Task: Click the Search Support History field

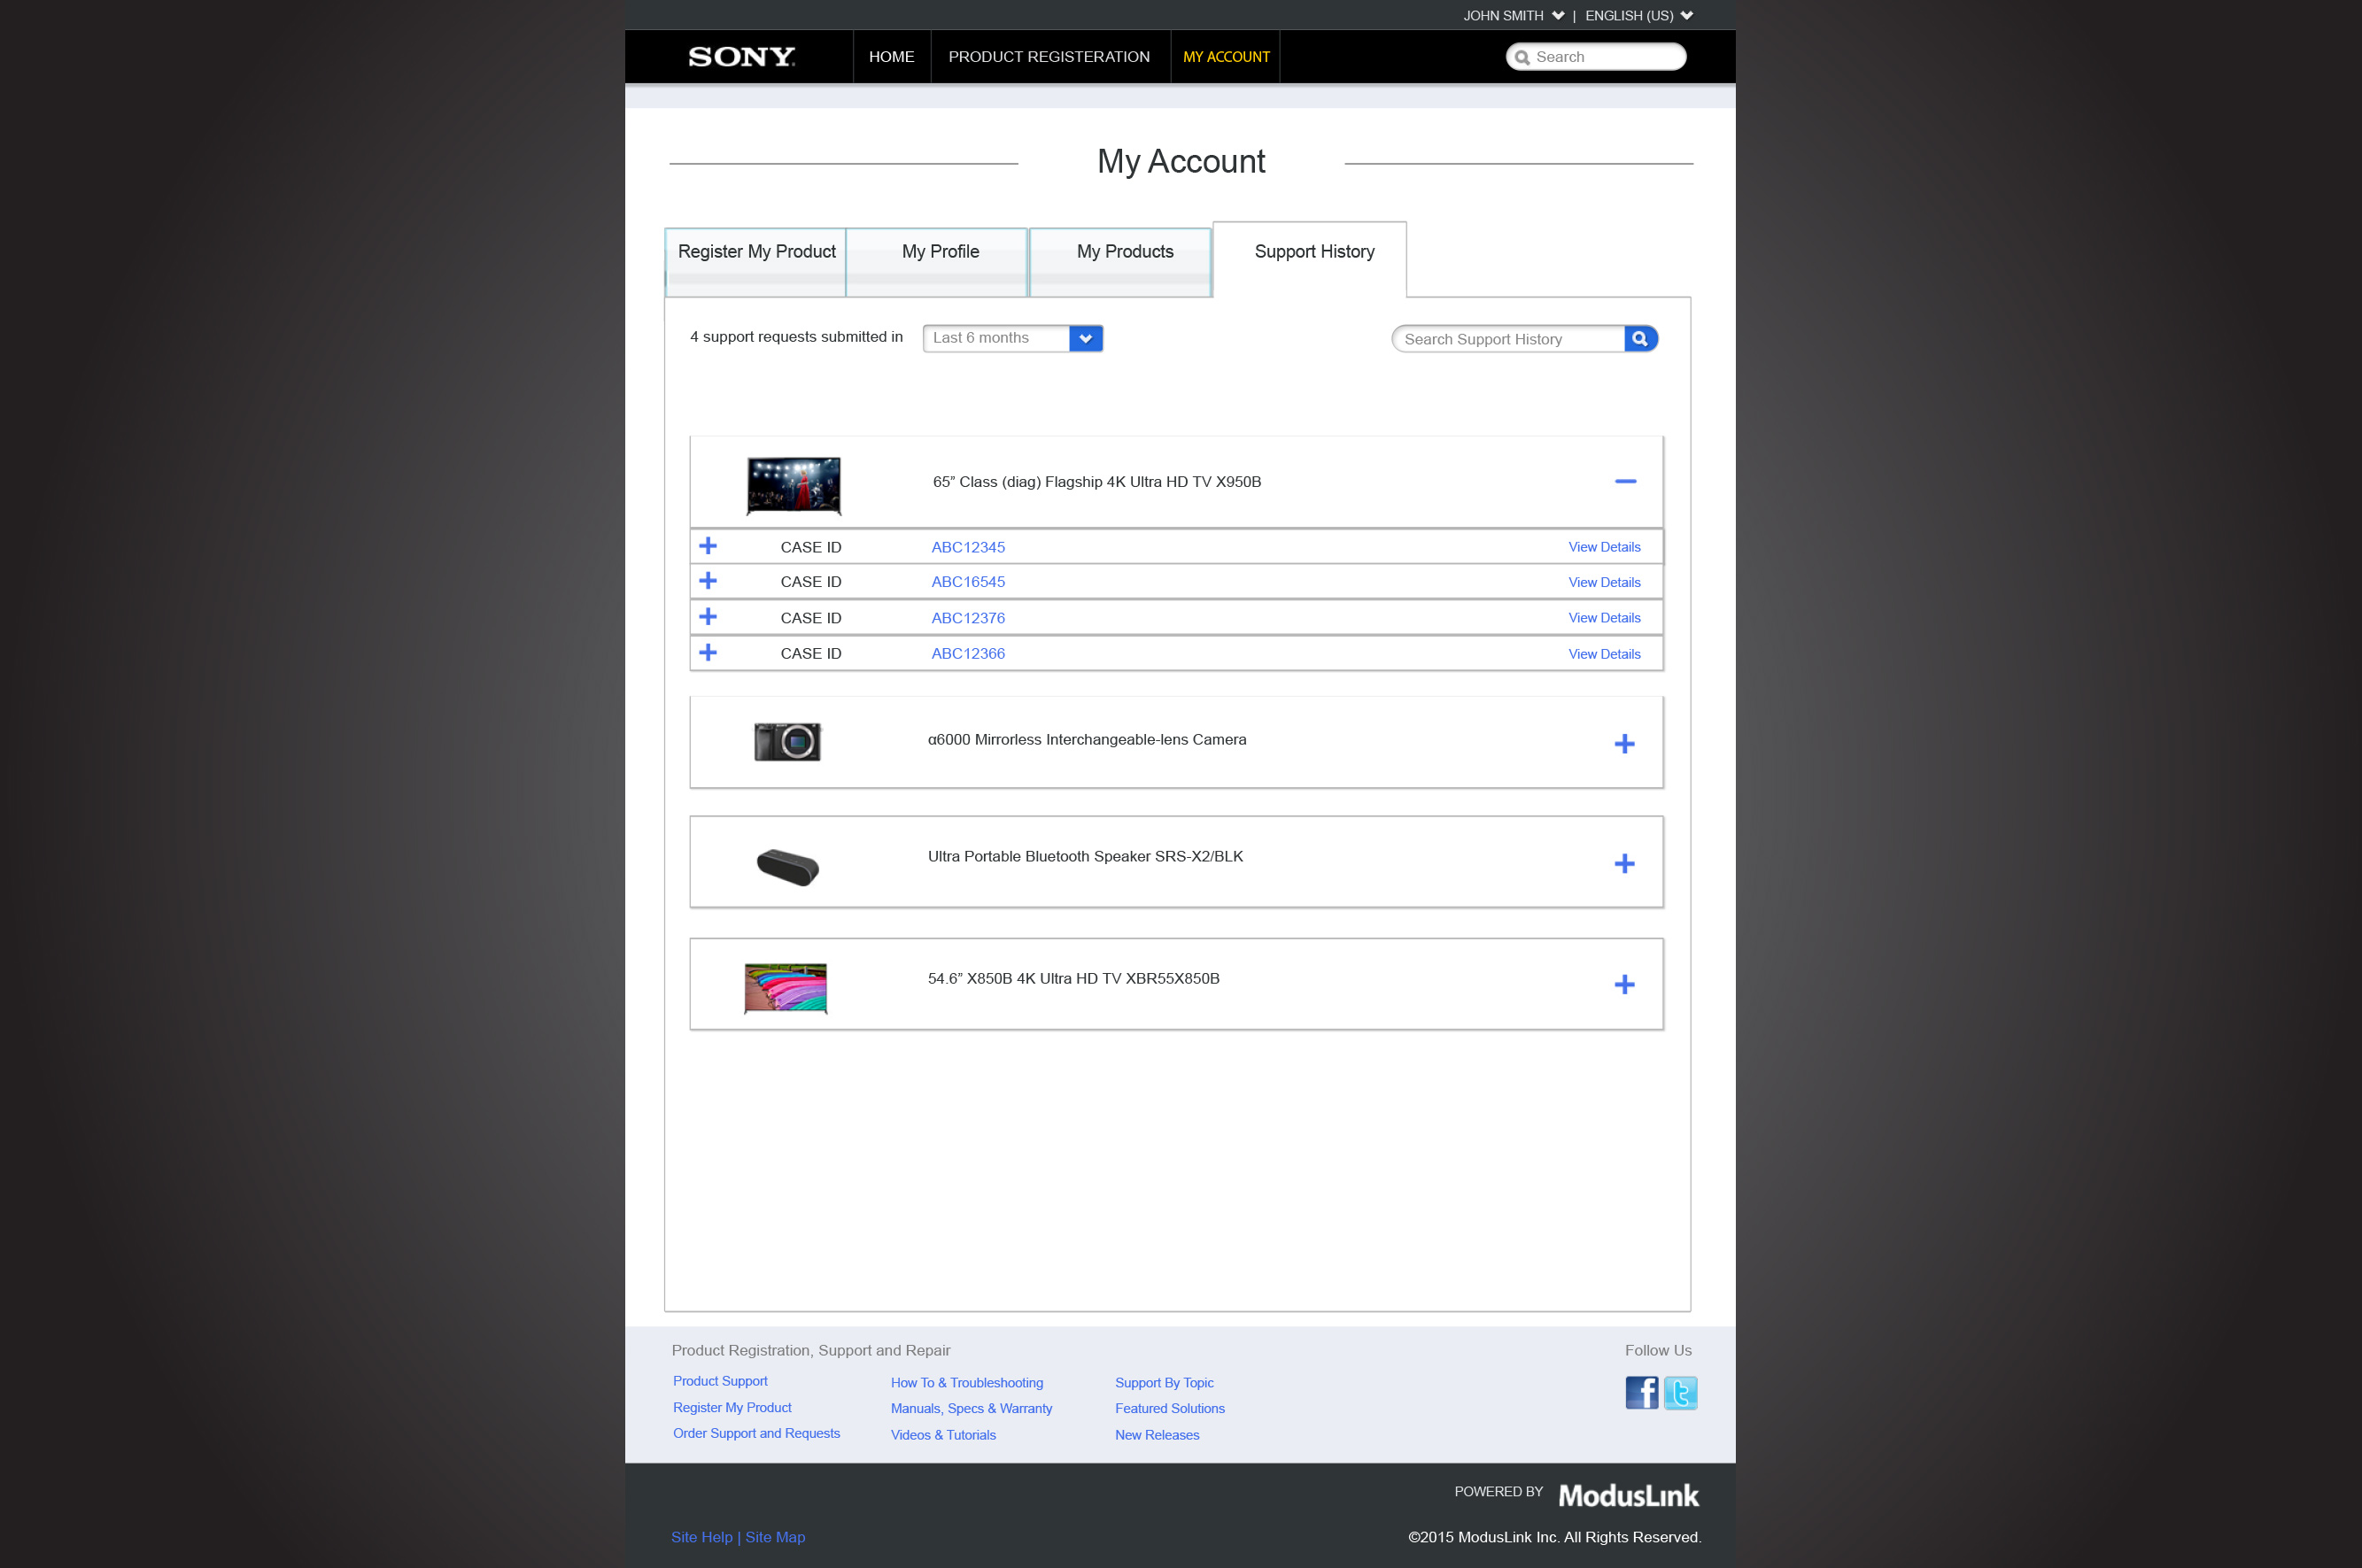Action: coord(1508,339)
